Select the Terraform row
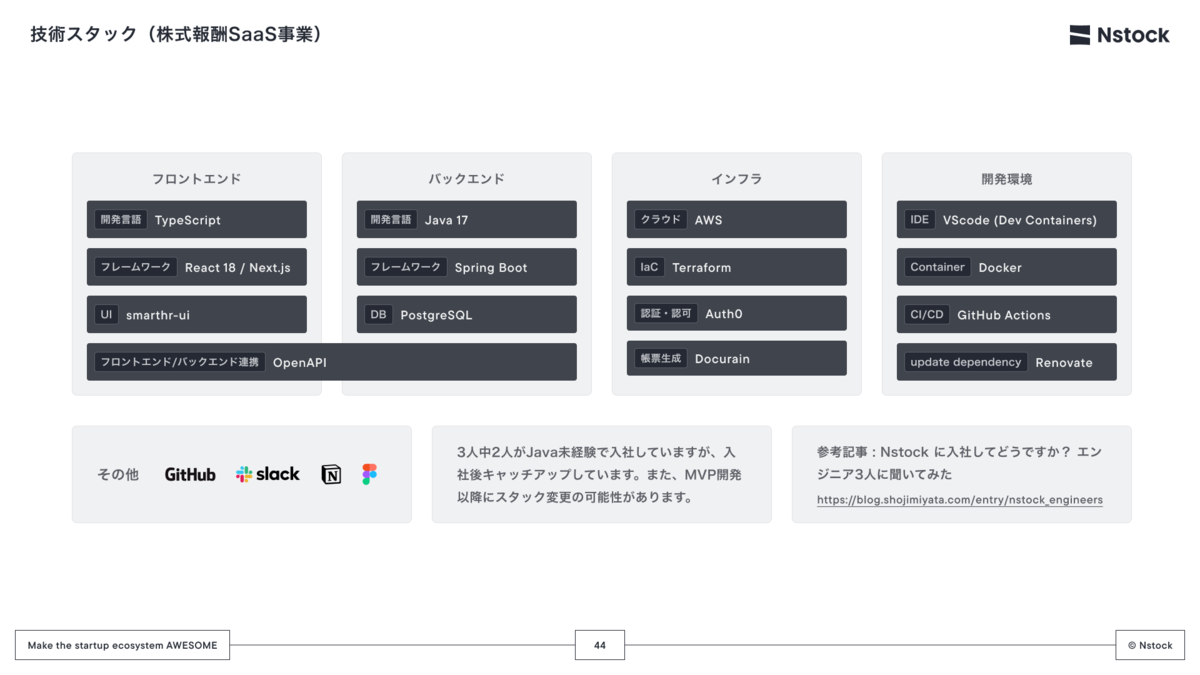This screenshot has width=1200, height=675. click(x=737, y=267)
